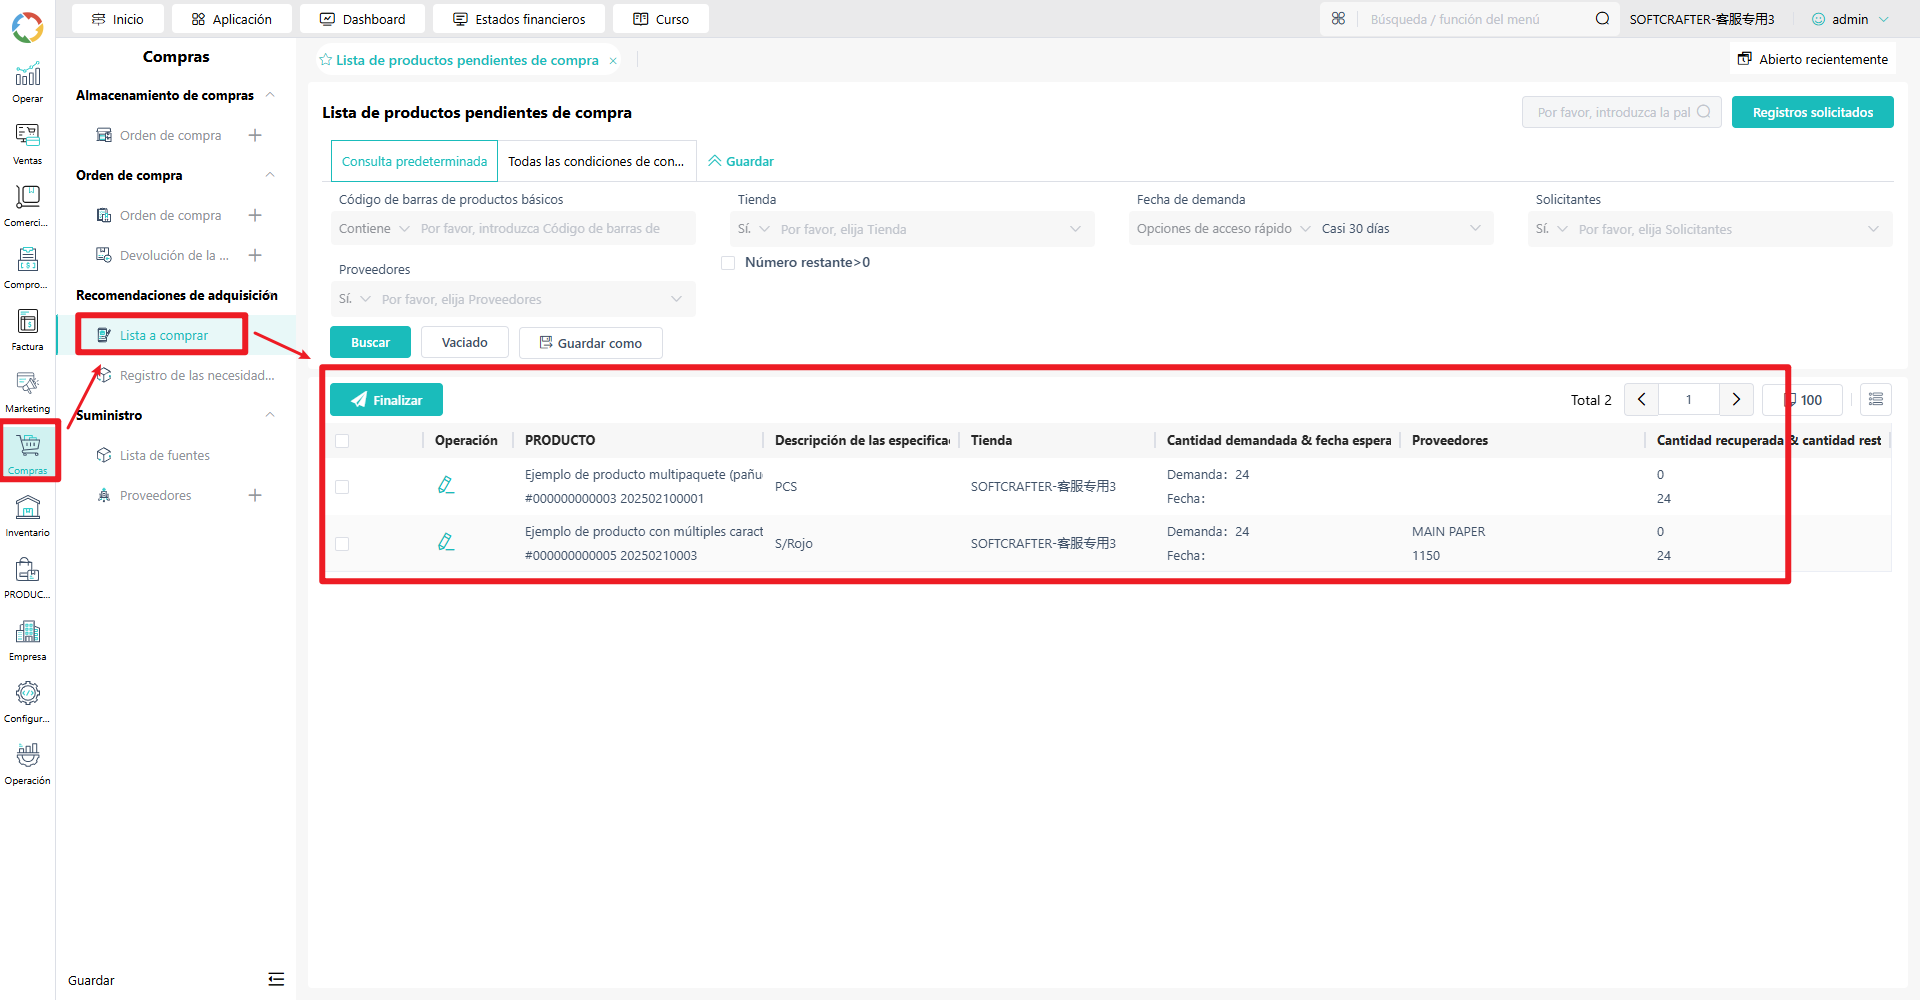
Task: Click the Buscar button
Action: [x=370, y=342]
